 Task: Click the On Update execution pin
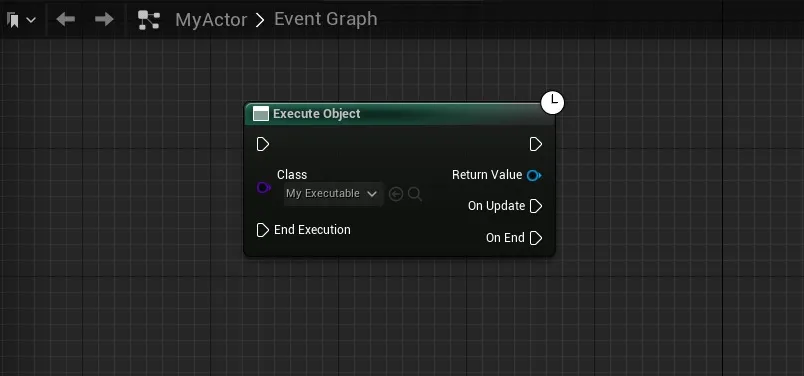click(x=535, y=206)
